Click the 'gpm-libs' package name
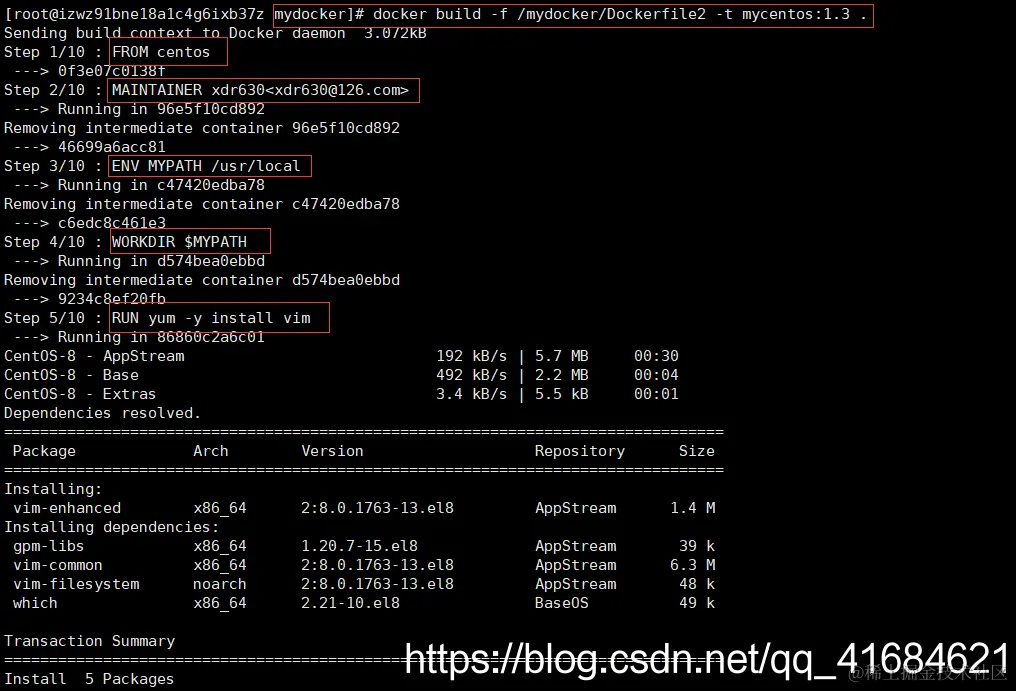The height and width of the screenshot is (691, 1016). click(x=49, y=546)
